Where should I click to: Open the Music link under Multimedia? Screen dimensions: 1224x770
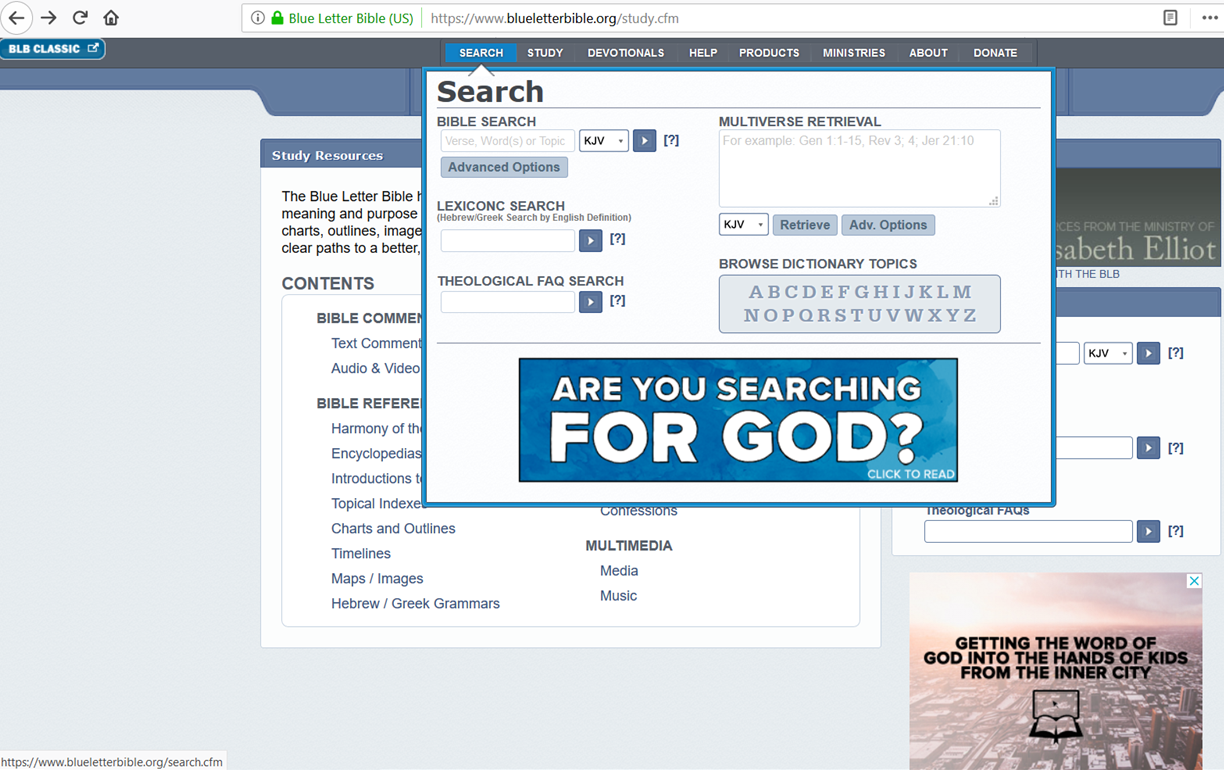[618, 596]
